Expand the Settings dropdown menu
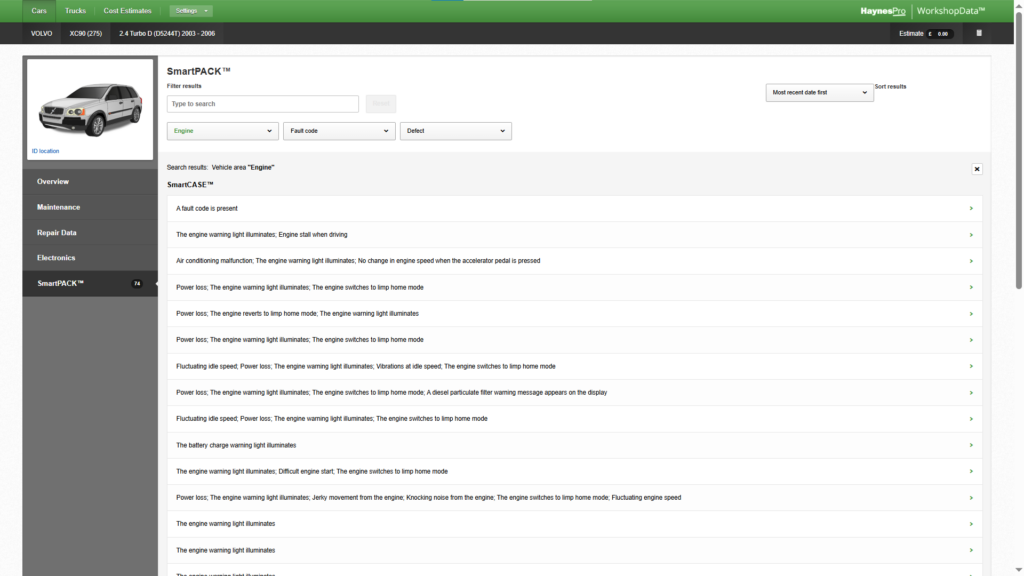This screenshot has width=1024, height=576. tap(191, 10)
